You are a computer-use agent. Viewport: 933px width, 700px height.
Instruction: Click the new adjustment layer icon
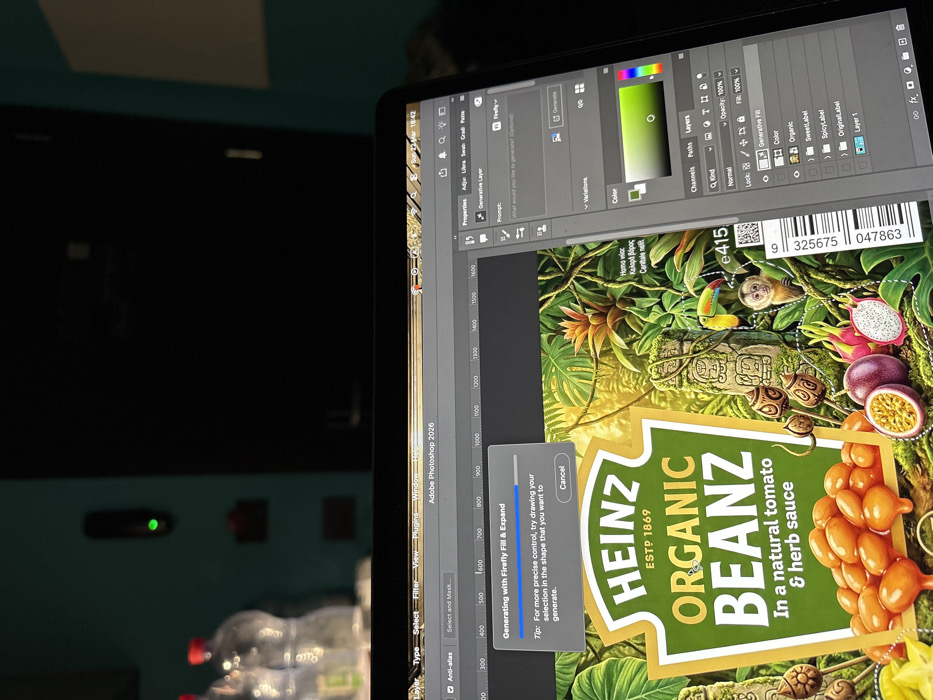point(908,70)
